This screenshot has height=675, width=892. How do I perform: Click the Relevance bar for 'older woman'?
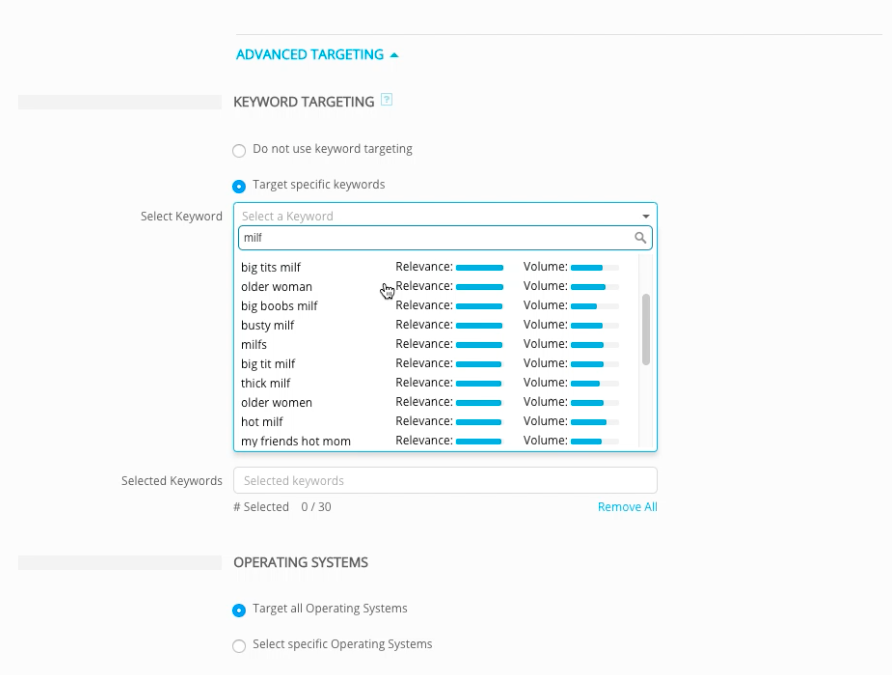[480, 287]
